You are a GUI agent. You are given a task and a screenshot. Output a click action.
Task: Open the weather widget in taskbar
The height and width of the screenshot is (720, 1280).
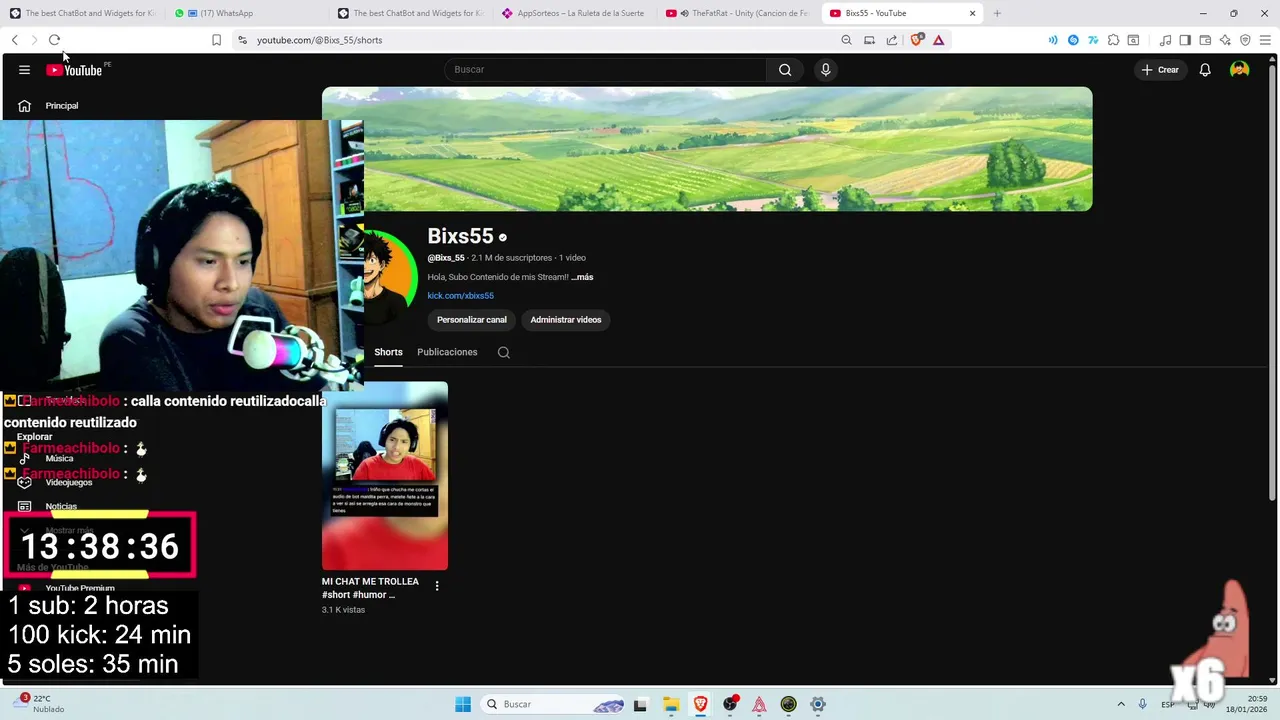[x=40, y=704]
